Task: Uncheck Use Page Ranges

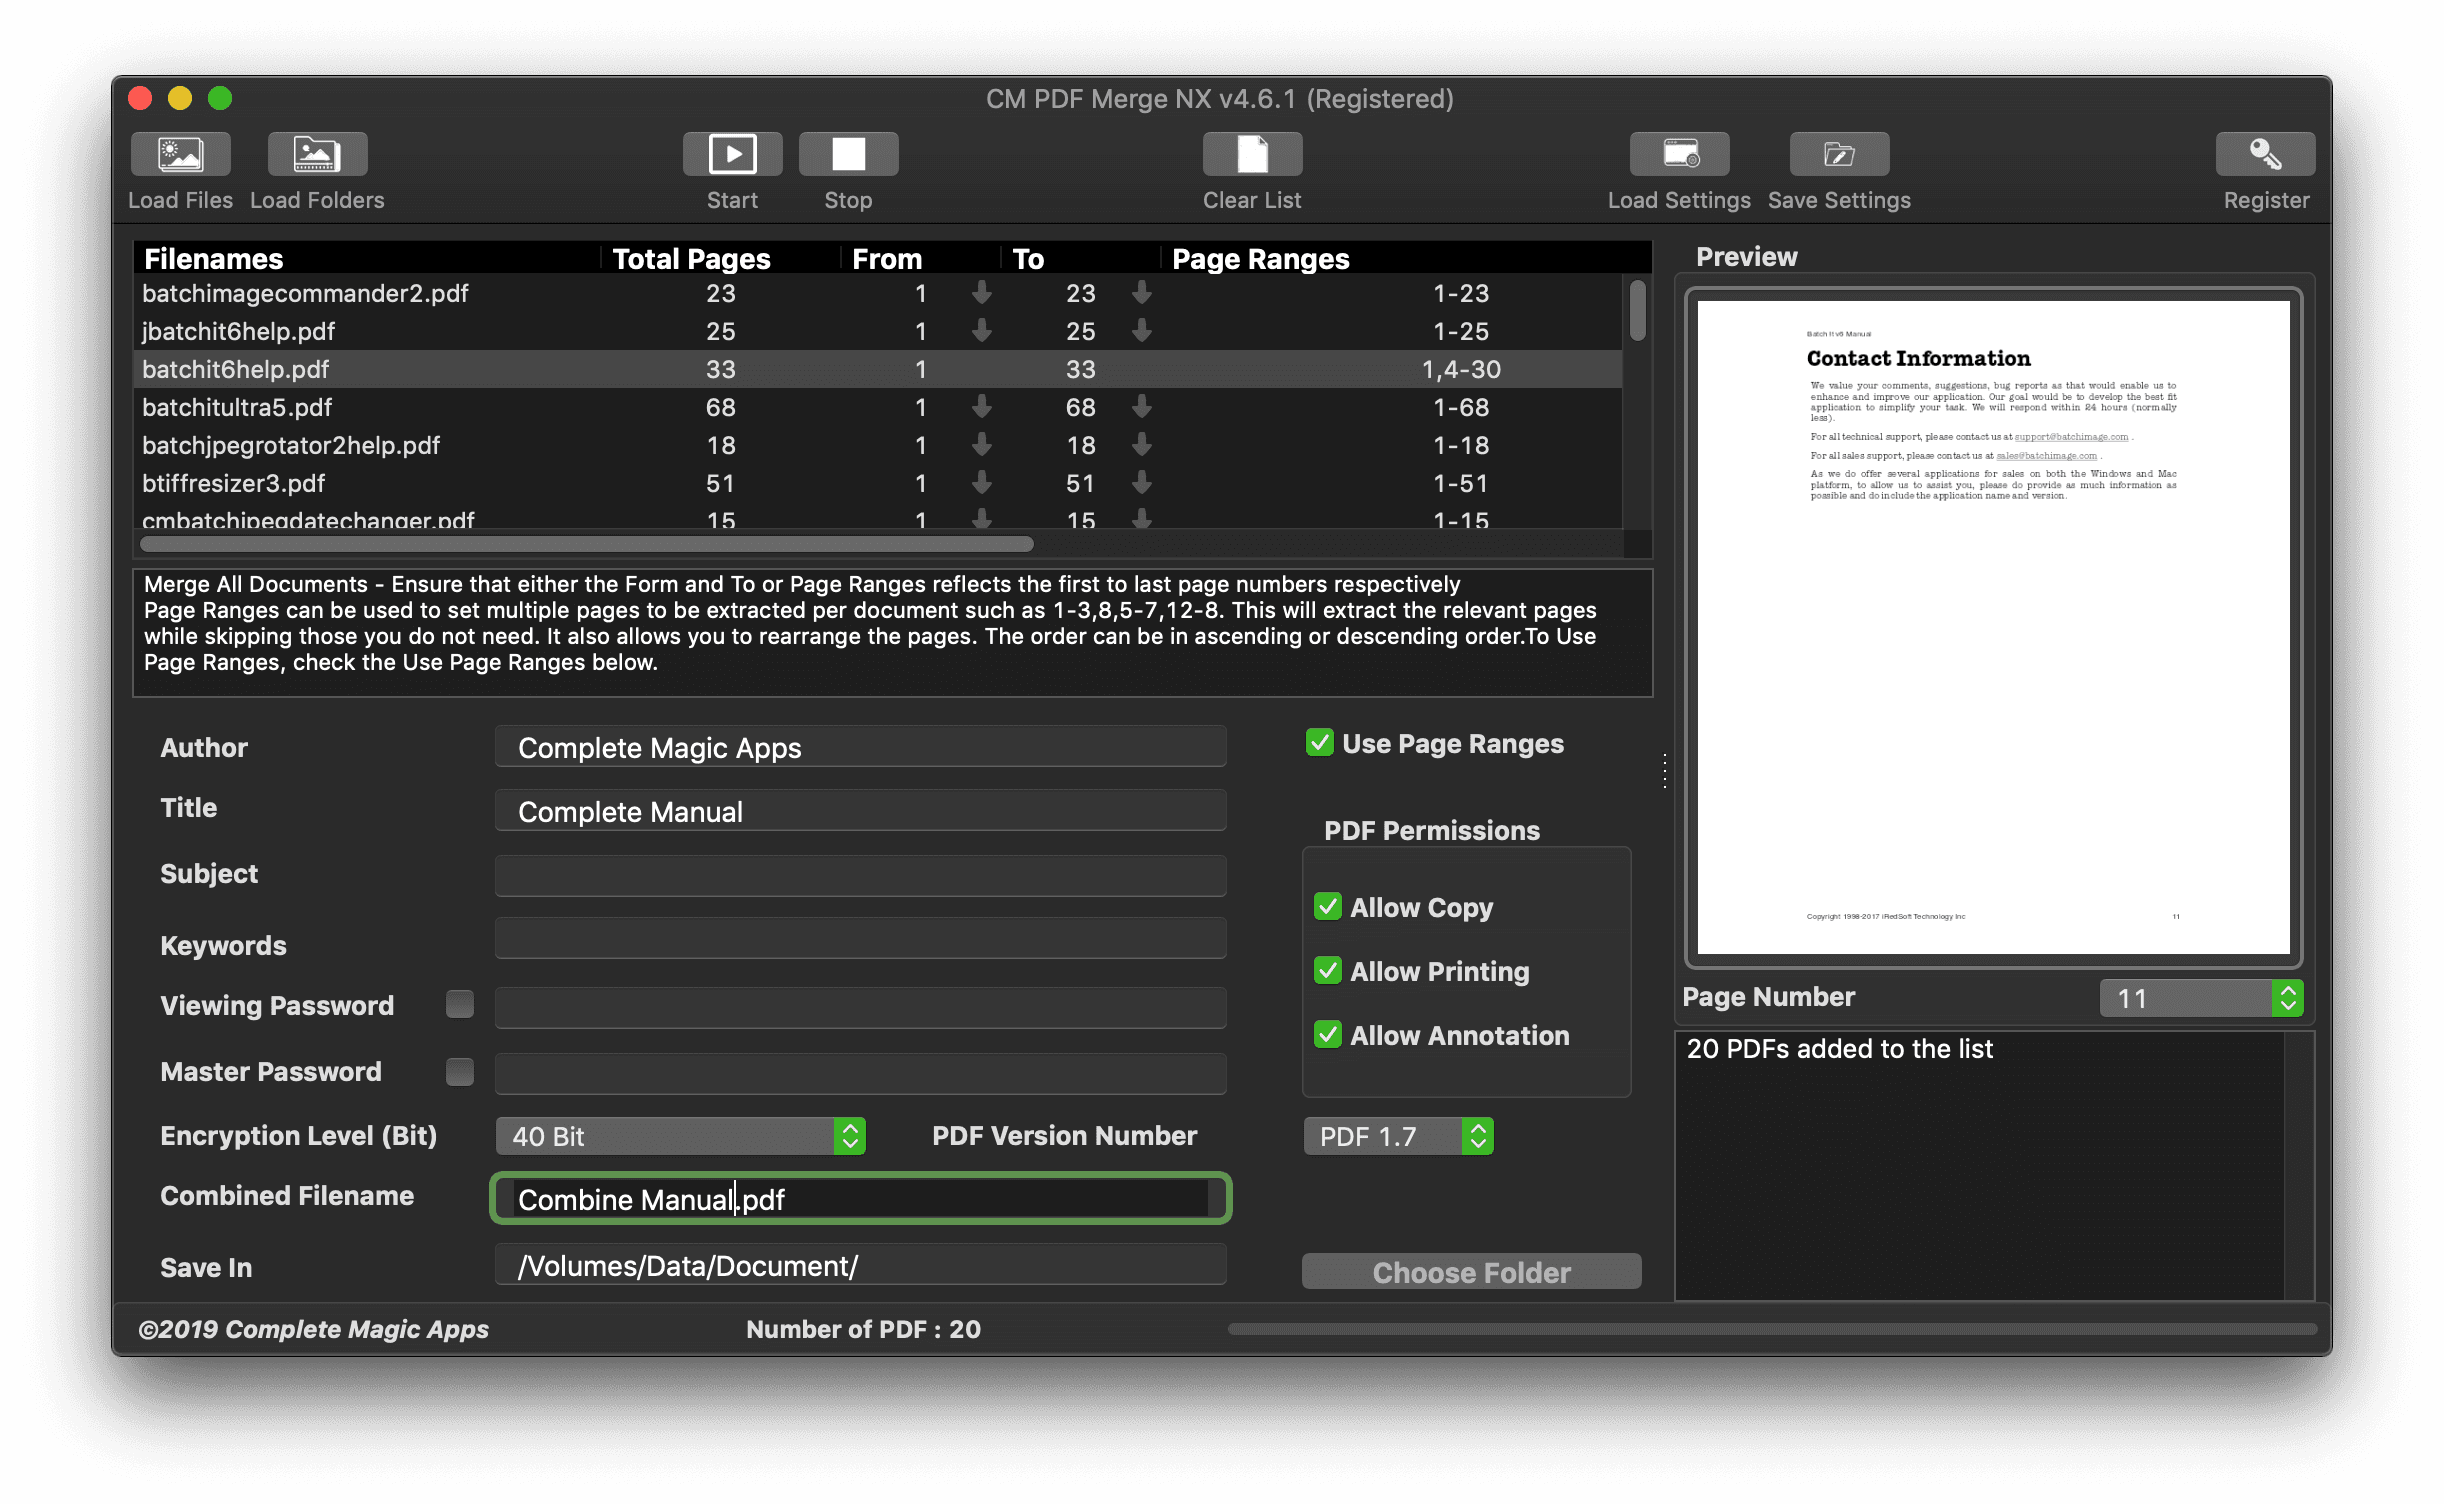Action: point(1319,743)
